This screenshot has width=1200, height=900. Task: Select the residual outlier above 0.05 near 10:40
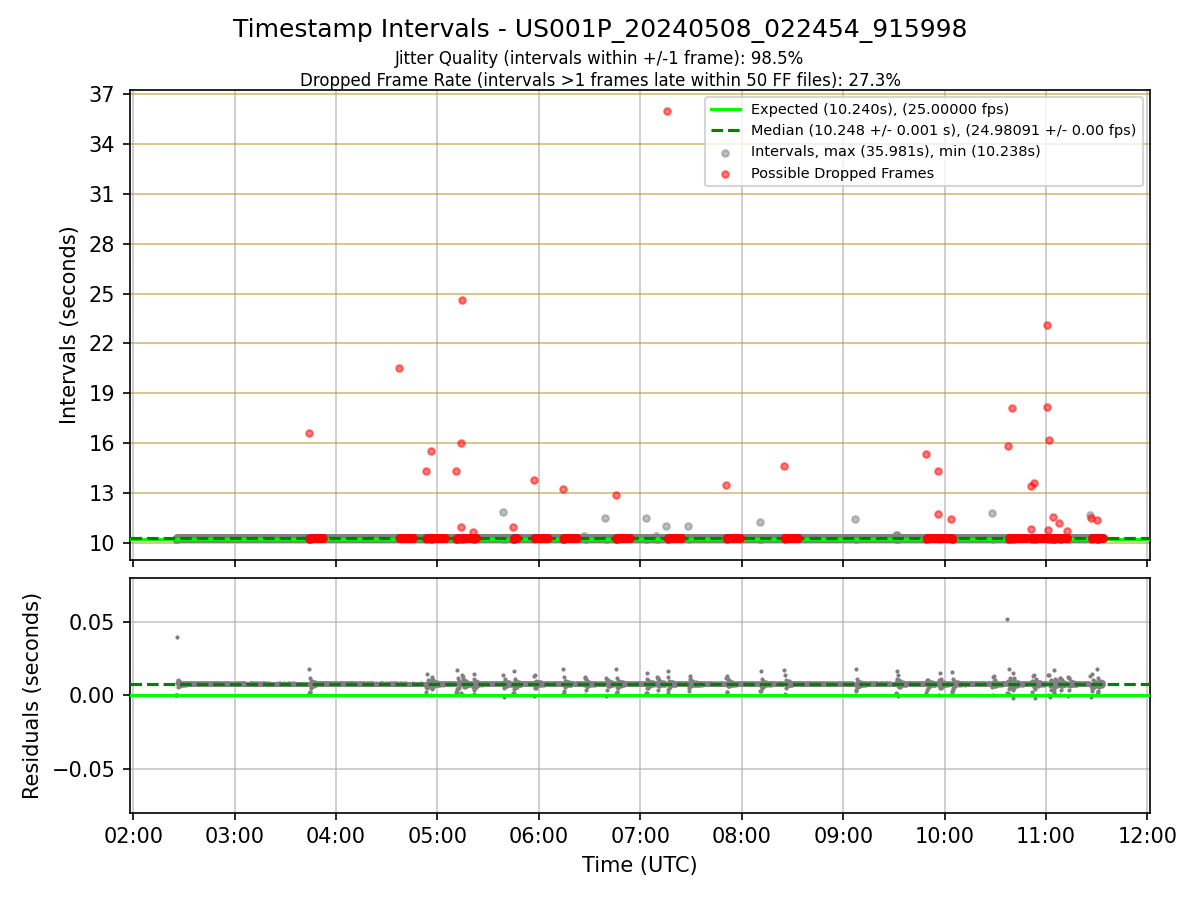click(x=1007, y=619)
